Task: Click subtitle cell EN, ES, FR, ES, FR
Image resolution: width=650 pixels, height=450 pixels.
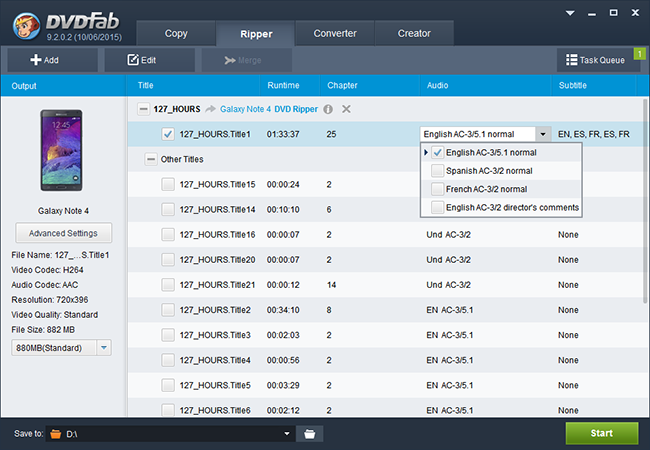Action: 594,134
